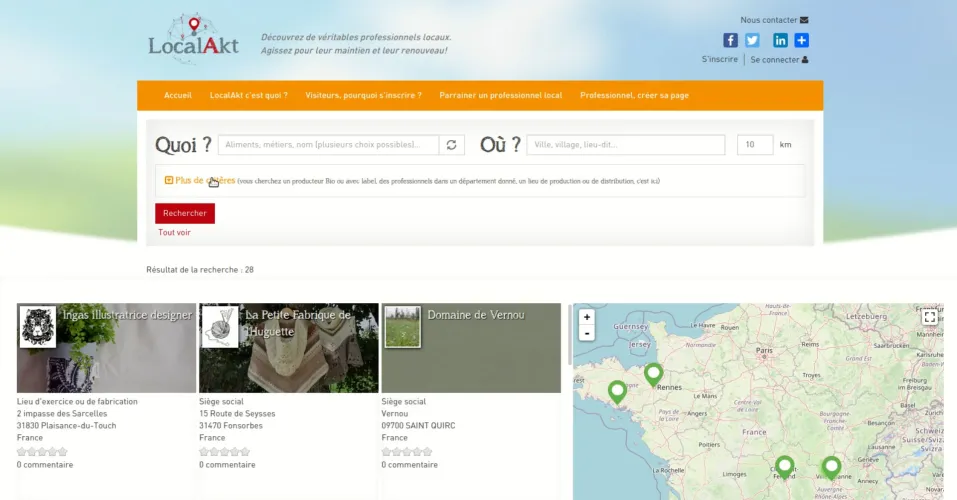Image resolution: width=957 pixels, height=500 pixels.
Task: Open the 'Accueil' menu item
Action: tap(177, 96)
